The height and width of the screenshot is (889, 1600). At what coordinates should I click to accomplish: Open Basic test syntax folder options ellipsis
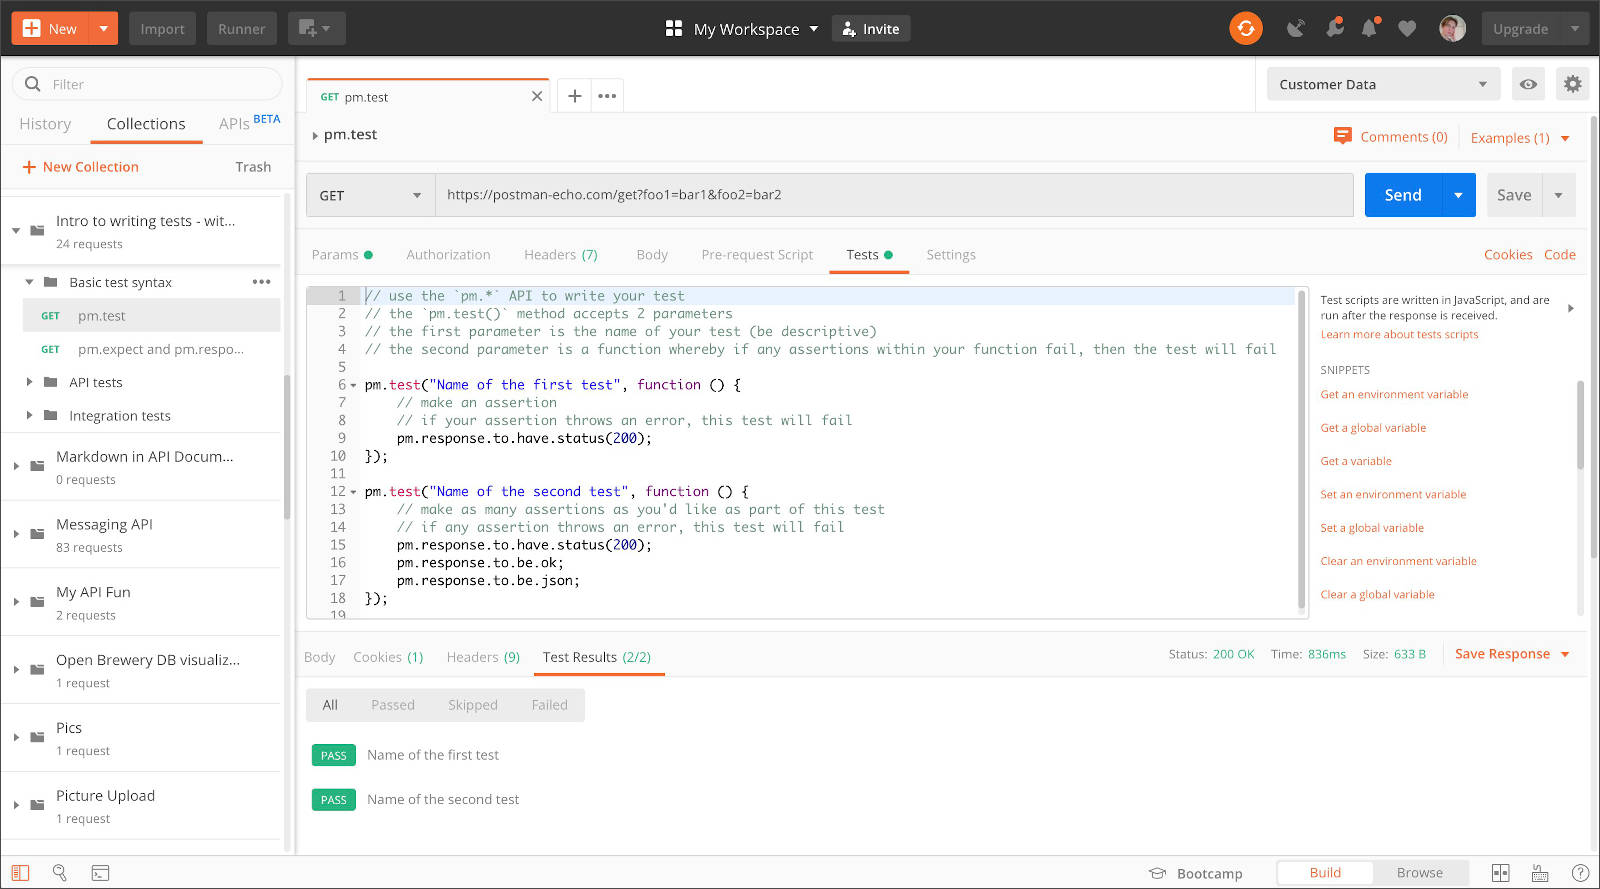(262, 282)
